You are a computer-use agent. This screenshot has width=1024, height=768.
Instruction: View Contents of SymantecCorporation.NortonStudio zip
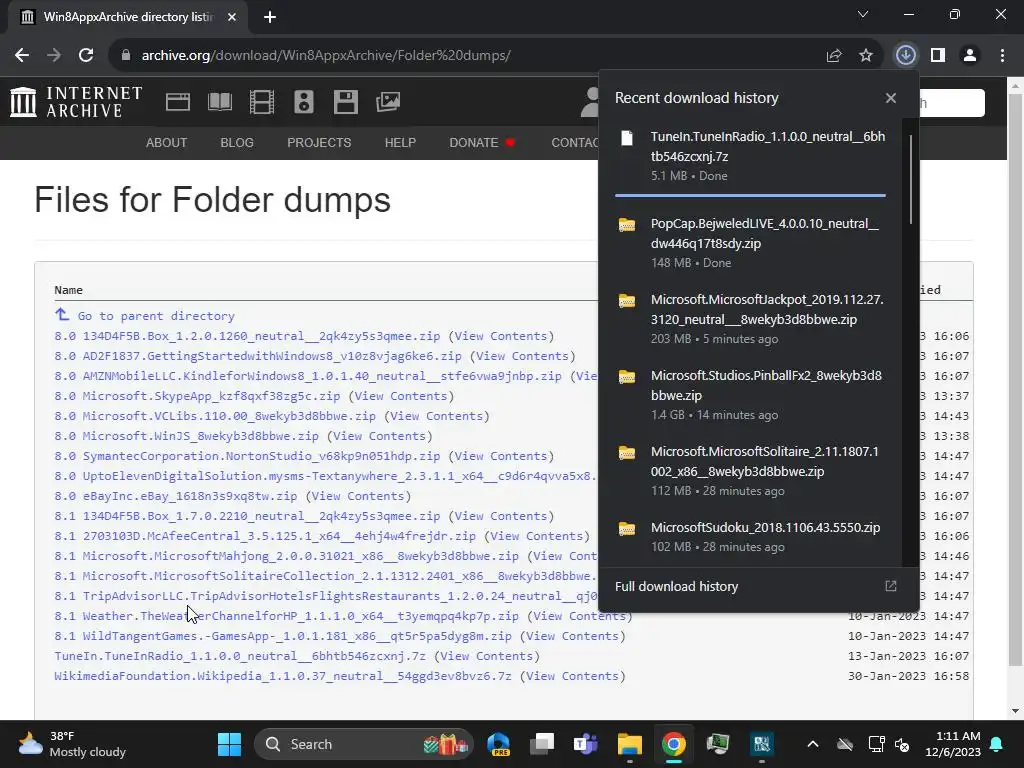pos(501,456)
